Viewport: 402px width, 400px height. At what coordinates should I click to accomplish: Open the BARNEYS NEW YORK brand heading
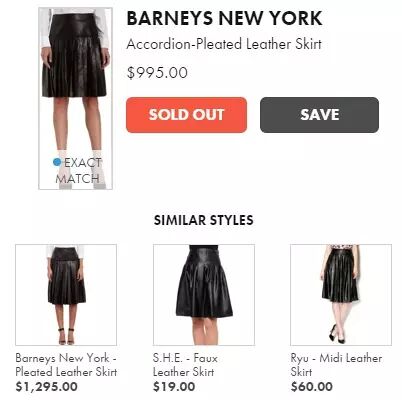pyautogui.click(x=224, y=18)
